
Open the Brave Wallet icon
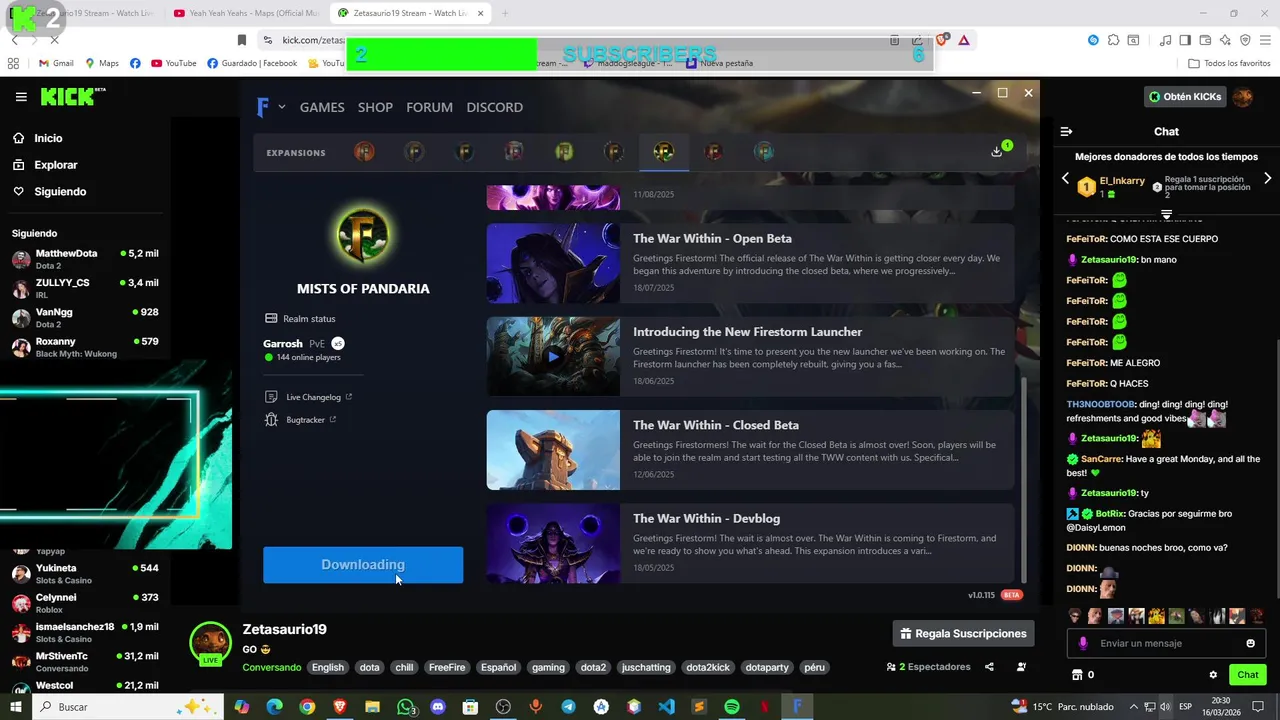click(x=1205, y=40)
